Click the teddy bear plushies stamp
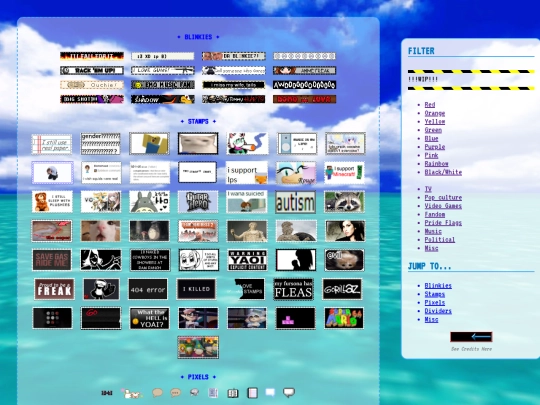 [x=52, y=202]
